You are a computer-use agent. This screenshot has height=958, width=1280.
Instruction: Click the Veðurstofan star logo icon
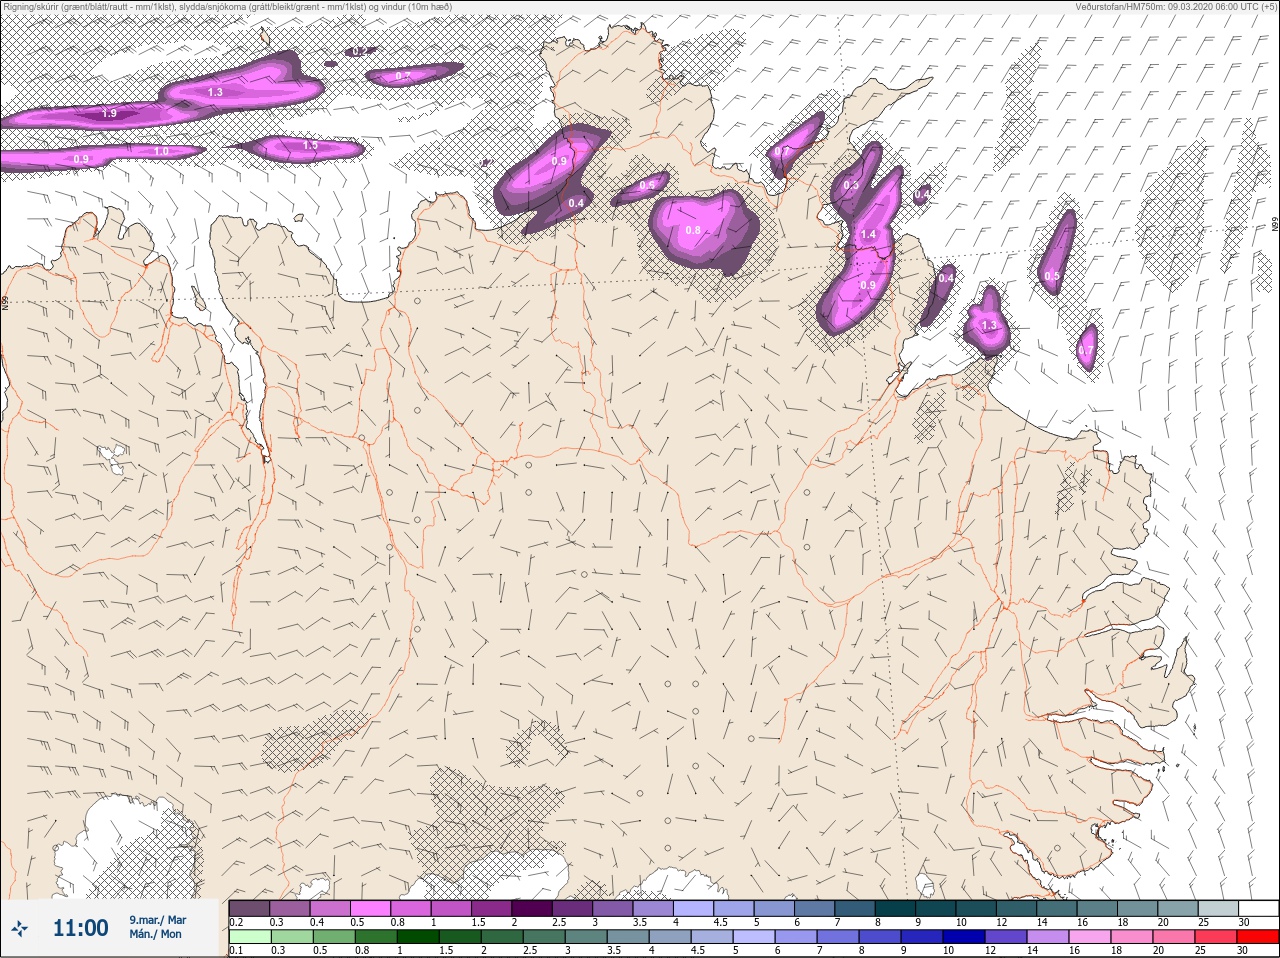[x=19, y=929]
